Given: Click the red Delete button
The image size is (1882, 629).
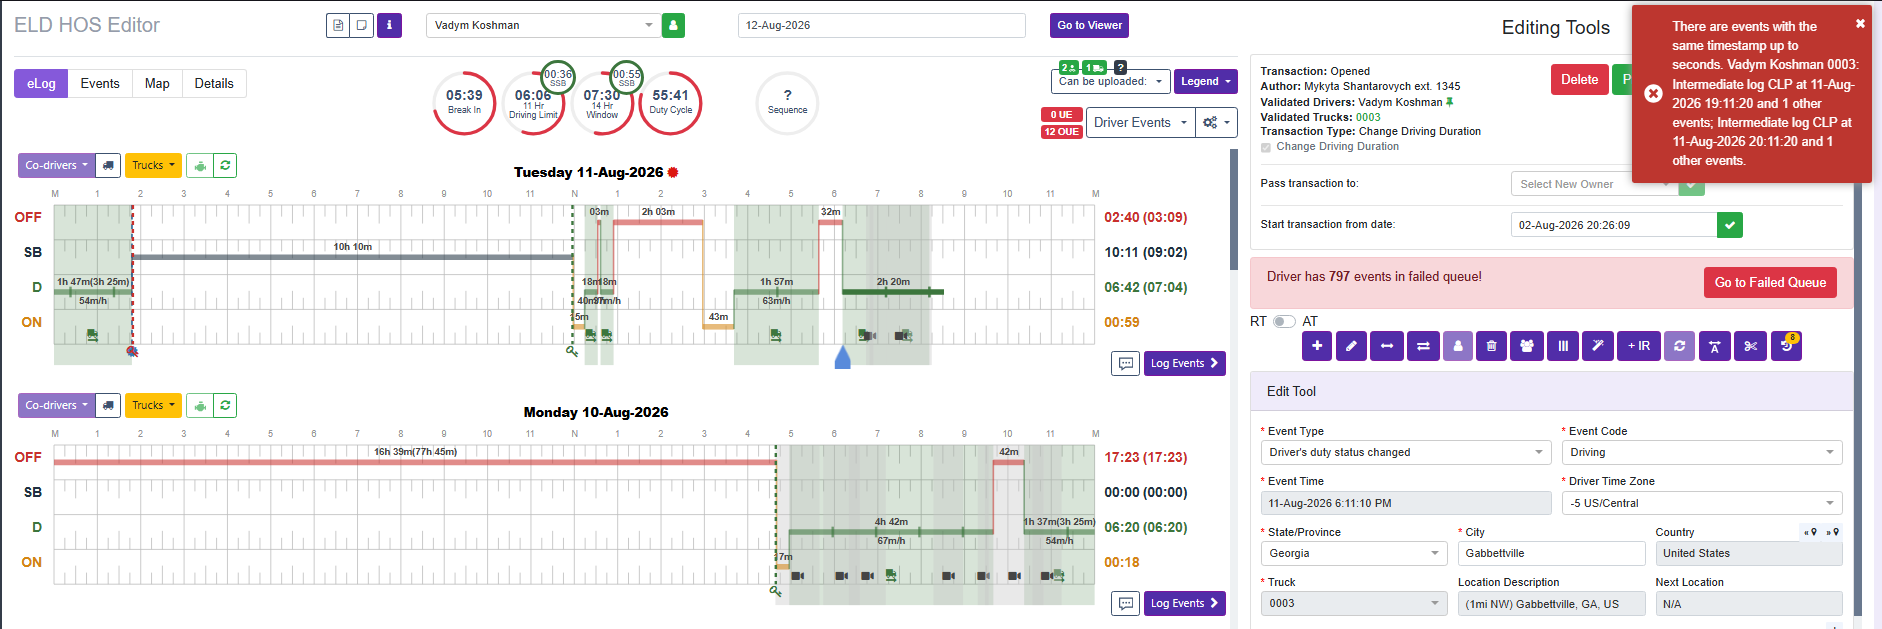Looking at the screenshot, I should coord(1579,80).
